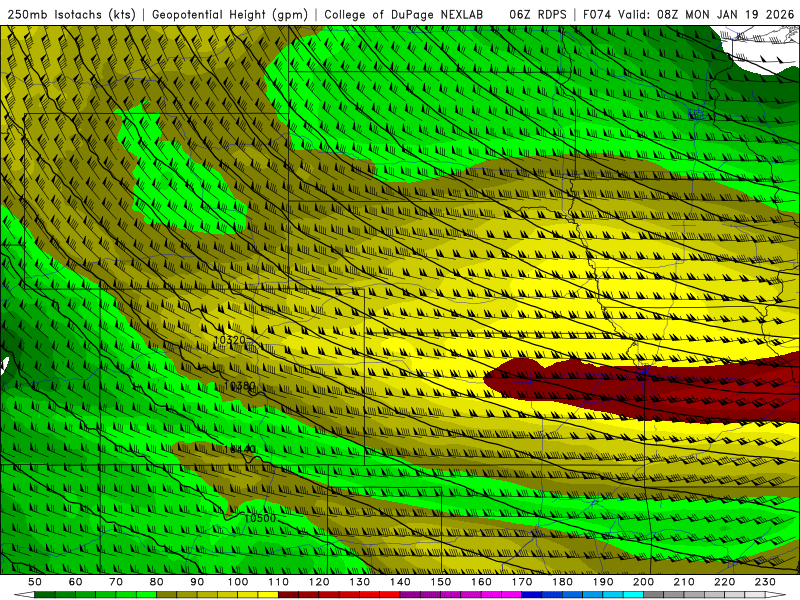Click the 230 value on the color scale

[x=765, y=582]
